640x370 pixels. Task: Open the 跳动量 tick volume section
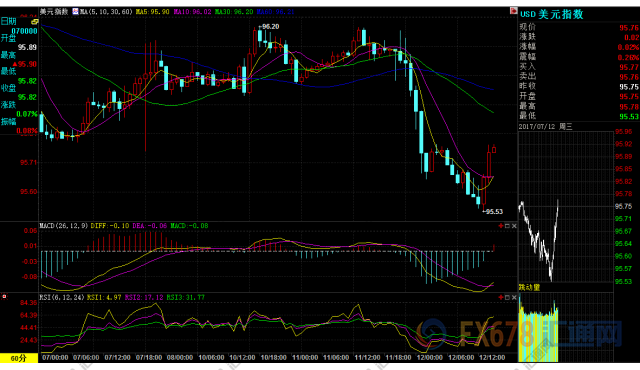(x=529, y=287)
